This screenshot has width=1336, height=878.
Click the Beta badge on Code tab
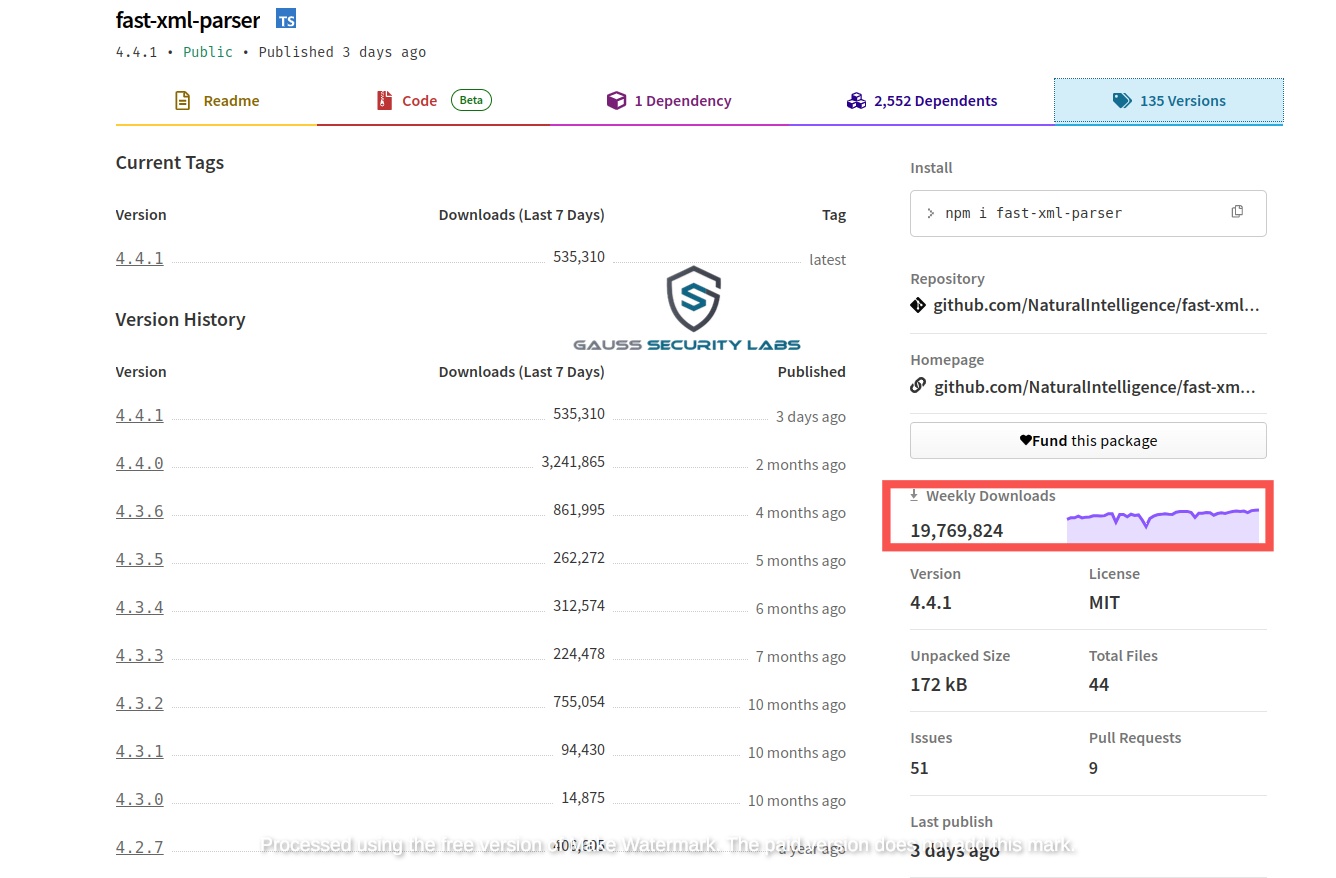point(471,100)
